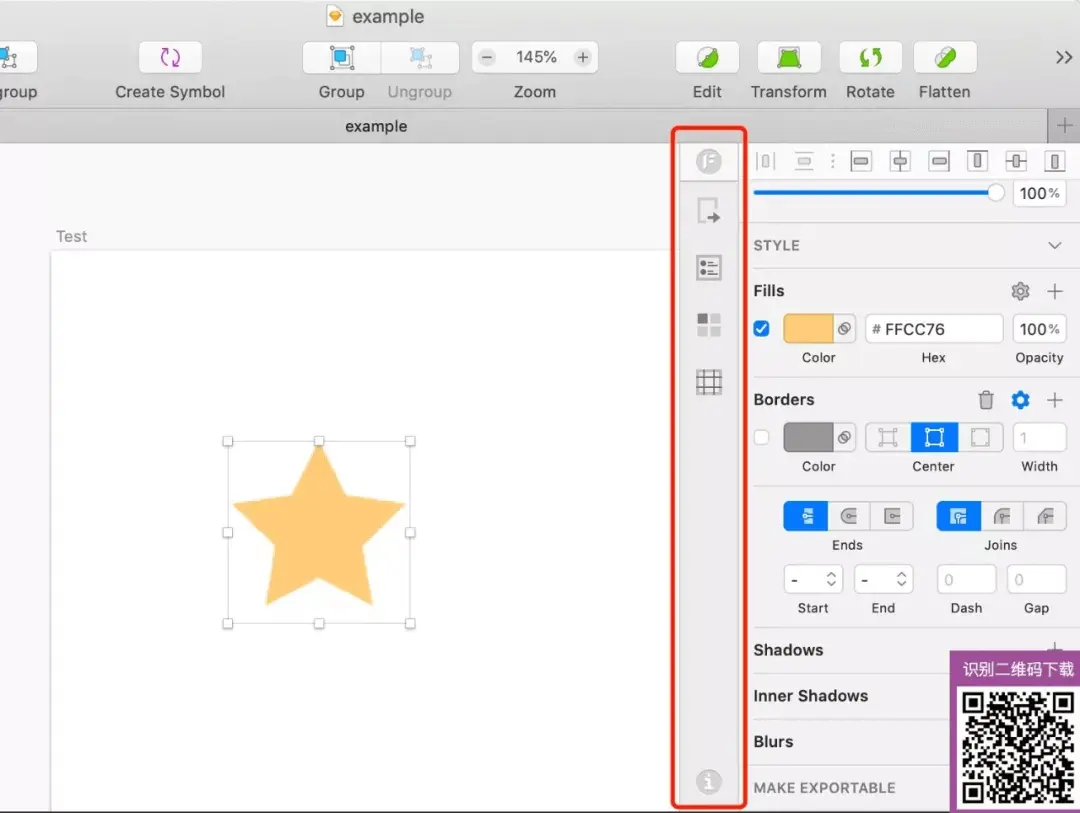Collapse the STYLE section chevron
This screenshot has height=813, width=1080.
point(1055,246)
